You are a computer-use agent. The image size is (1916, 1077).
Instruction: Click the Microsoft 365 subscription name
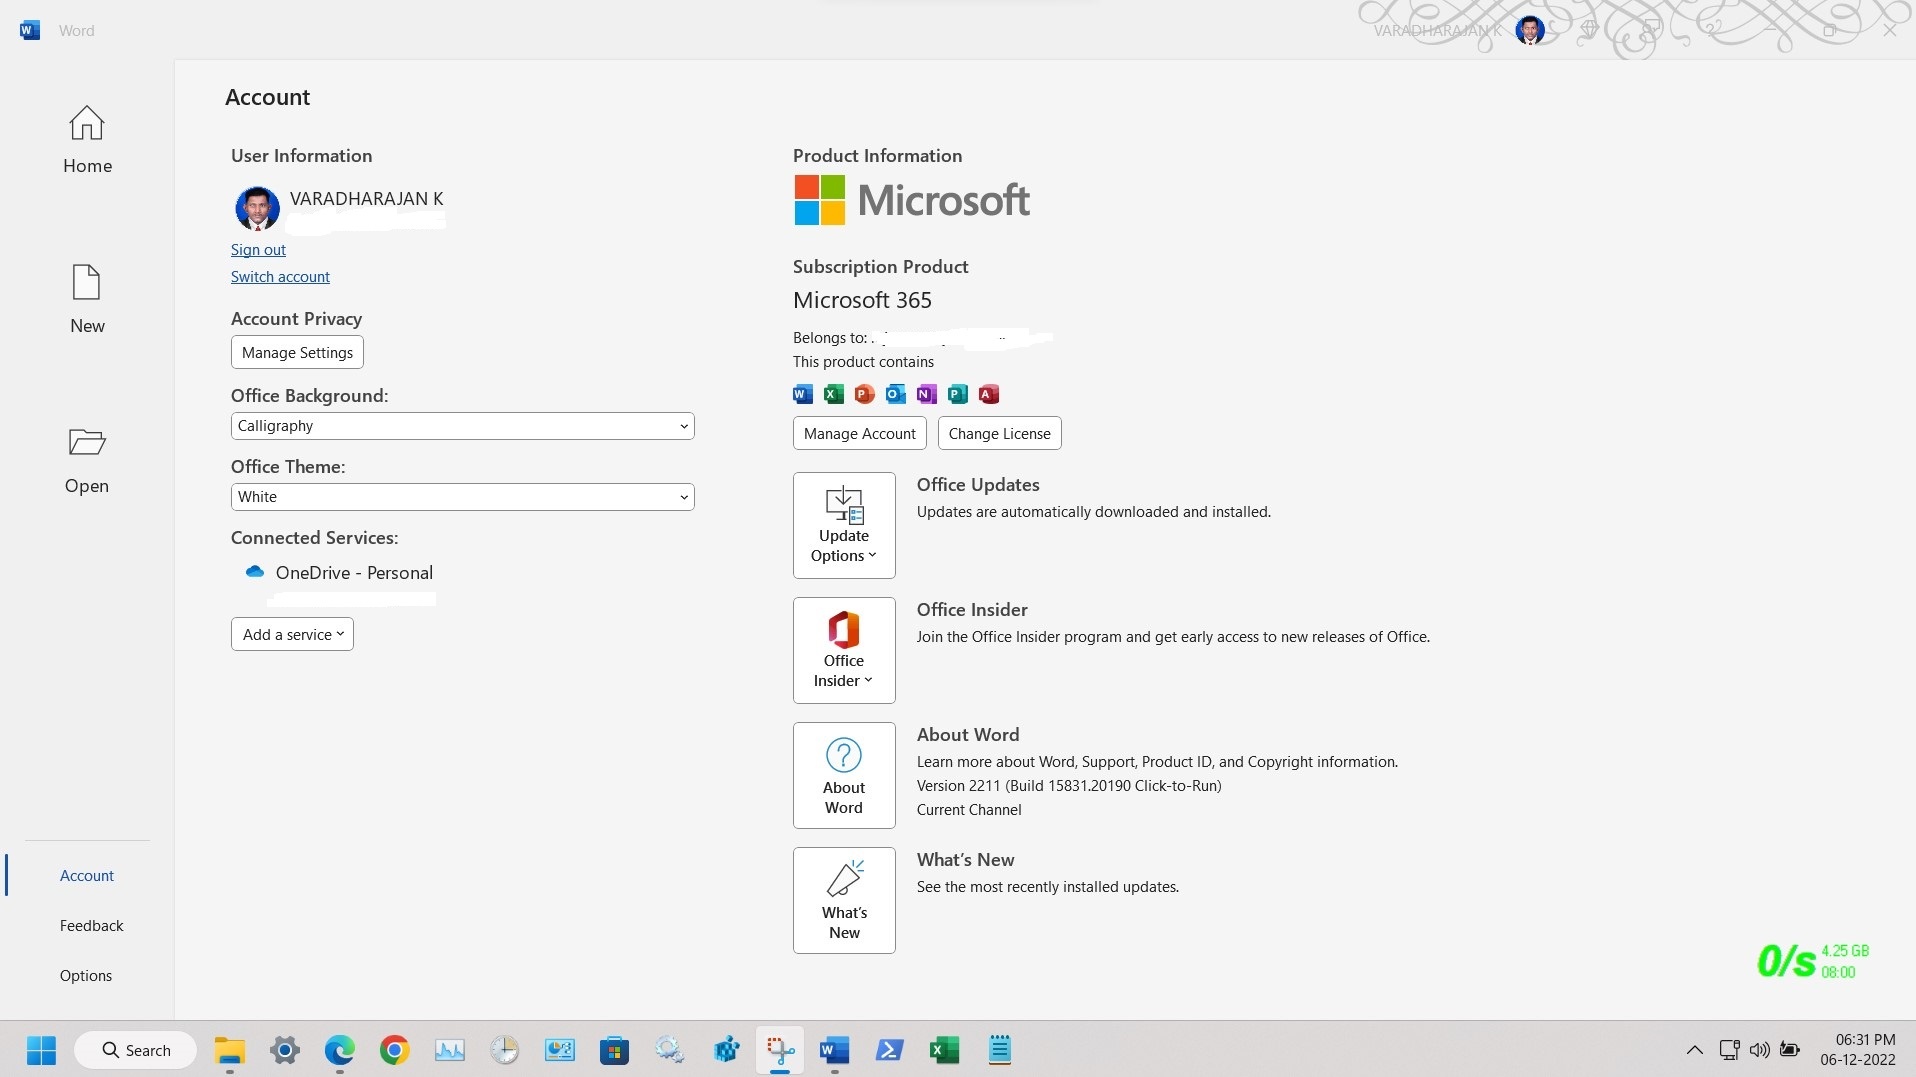point(862,300)
